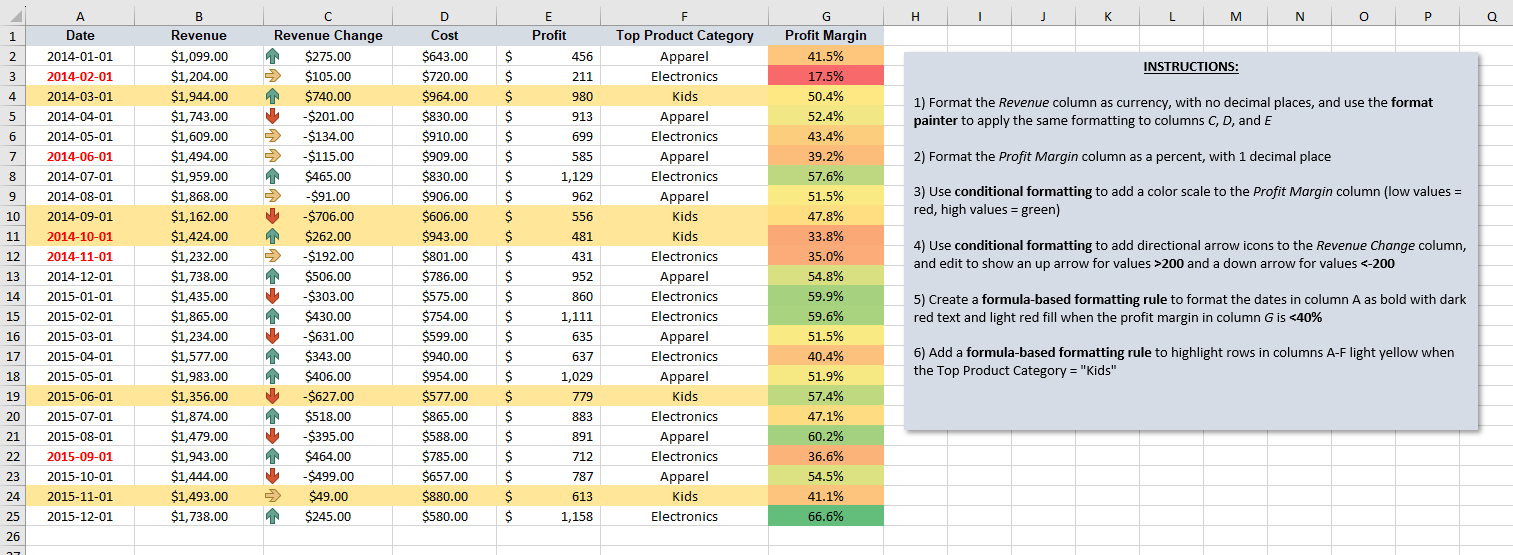
Task: Select the 60.2% profit margin cell
Action: pos(826,437)
